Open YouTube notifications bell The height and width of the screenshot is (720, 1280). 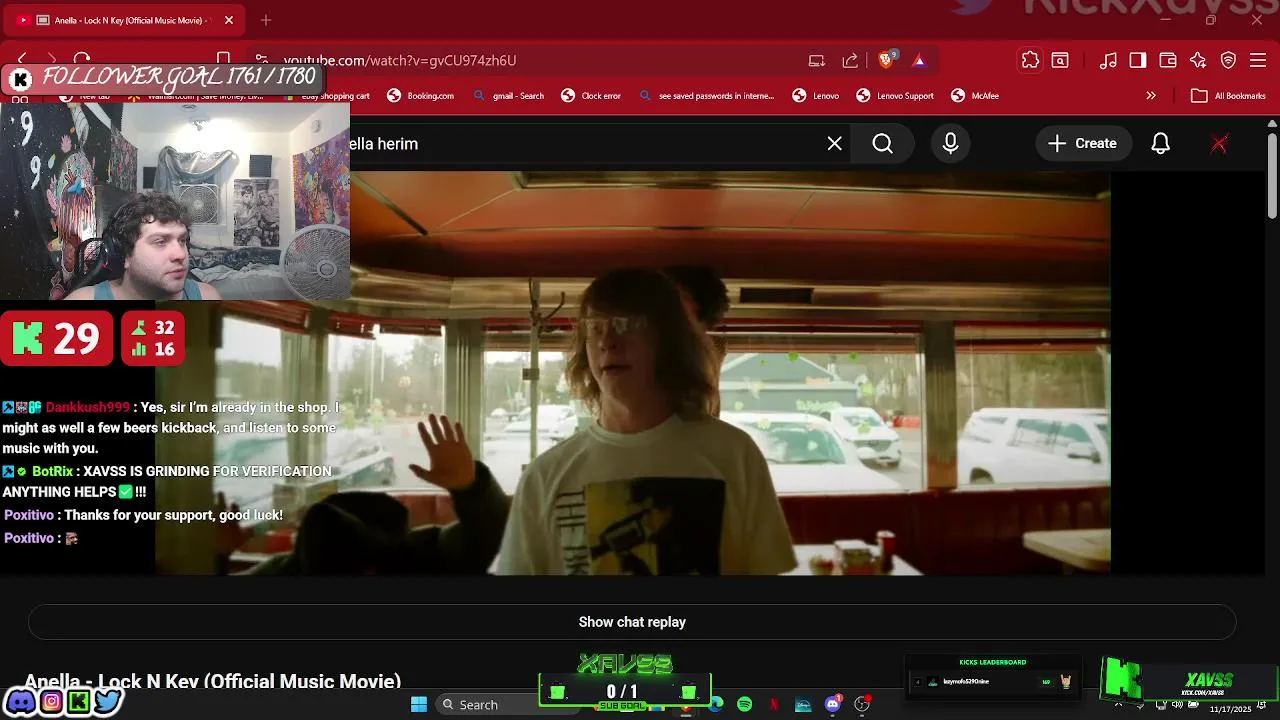(1161, 144)
